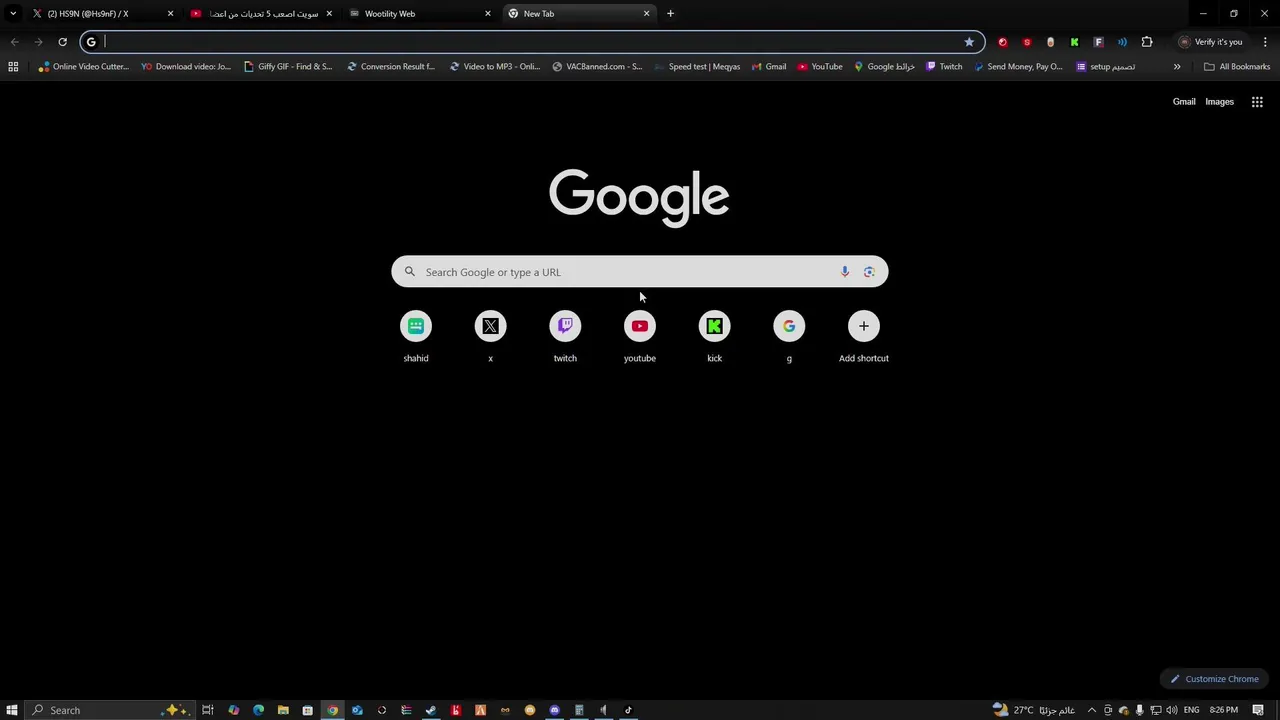Open TikTok from the taskbar
The height and width of the screenshot is (720, 1280).
click(x=628, y=710)
